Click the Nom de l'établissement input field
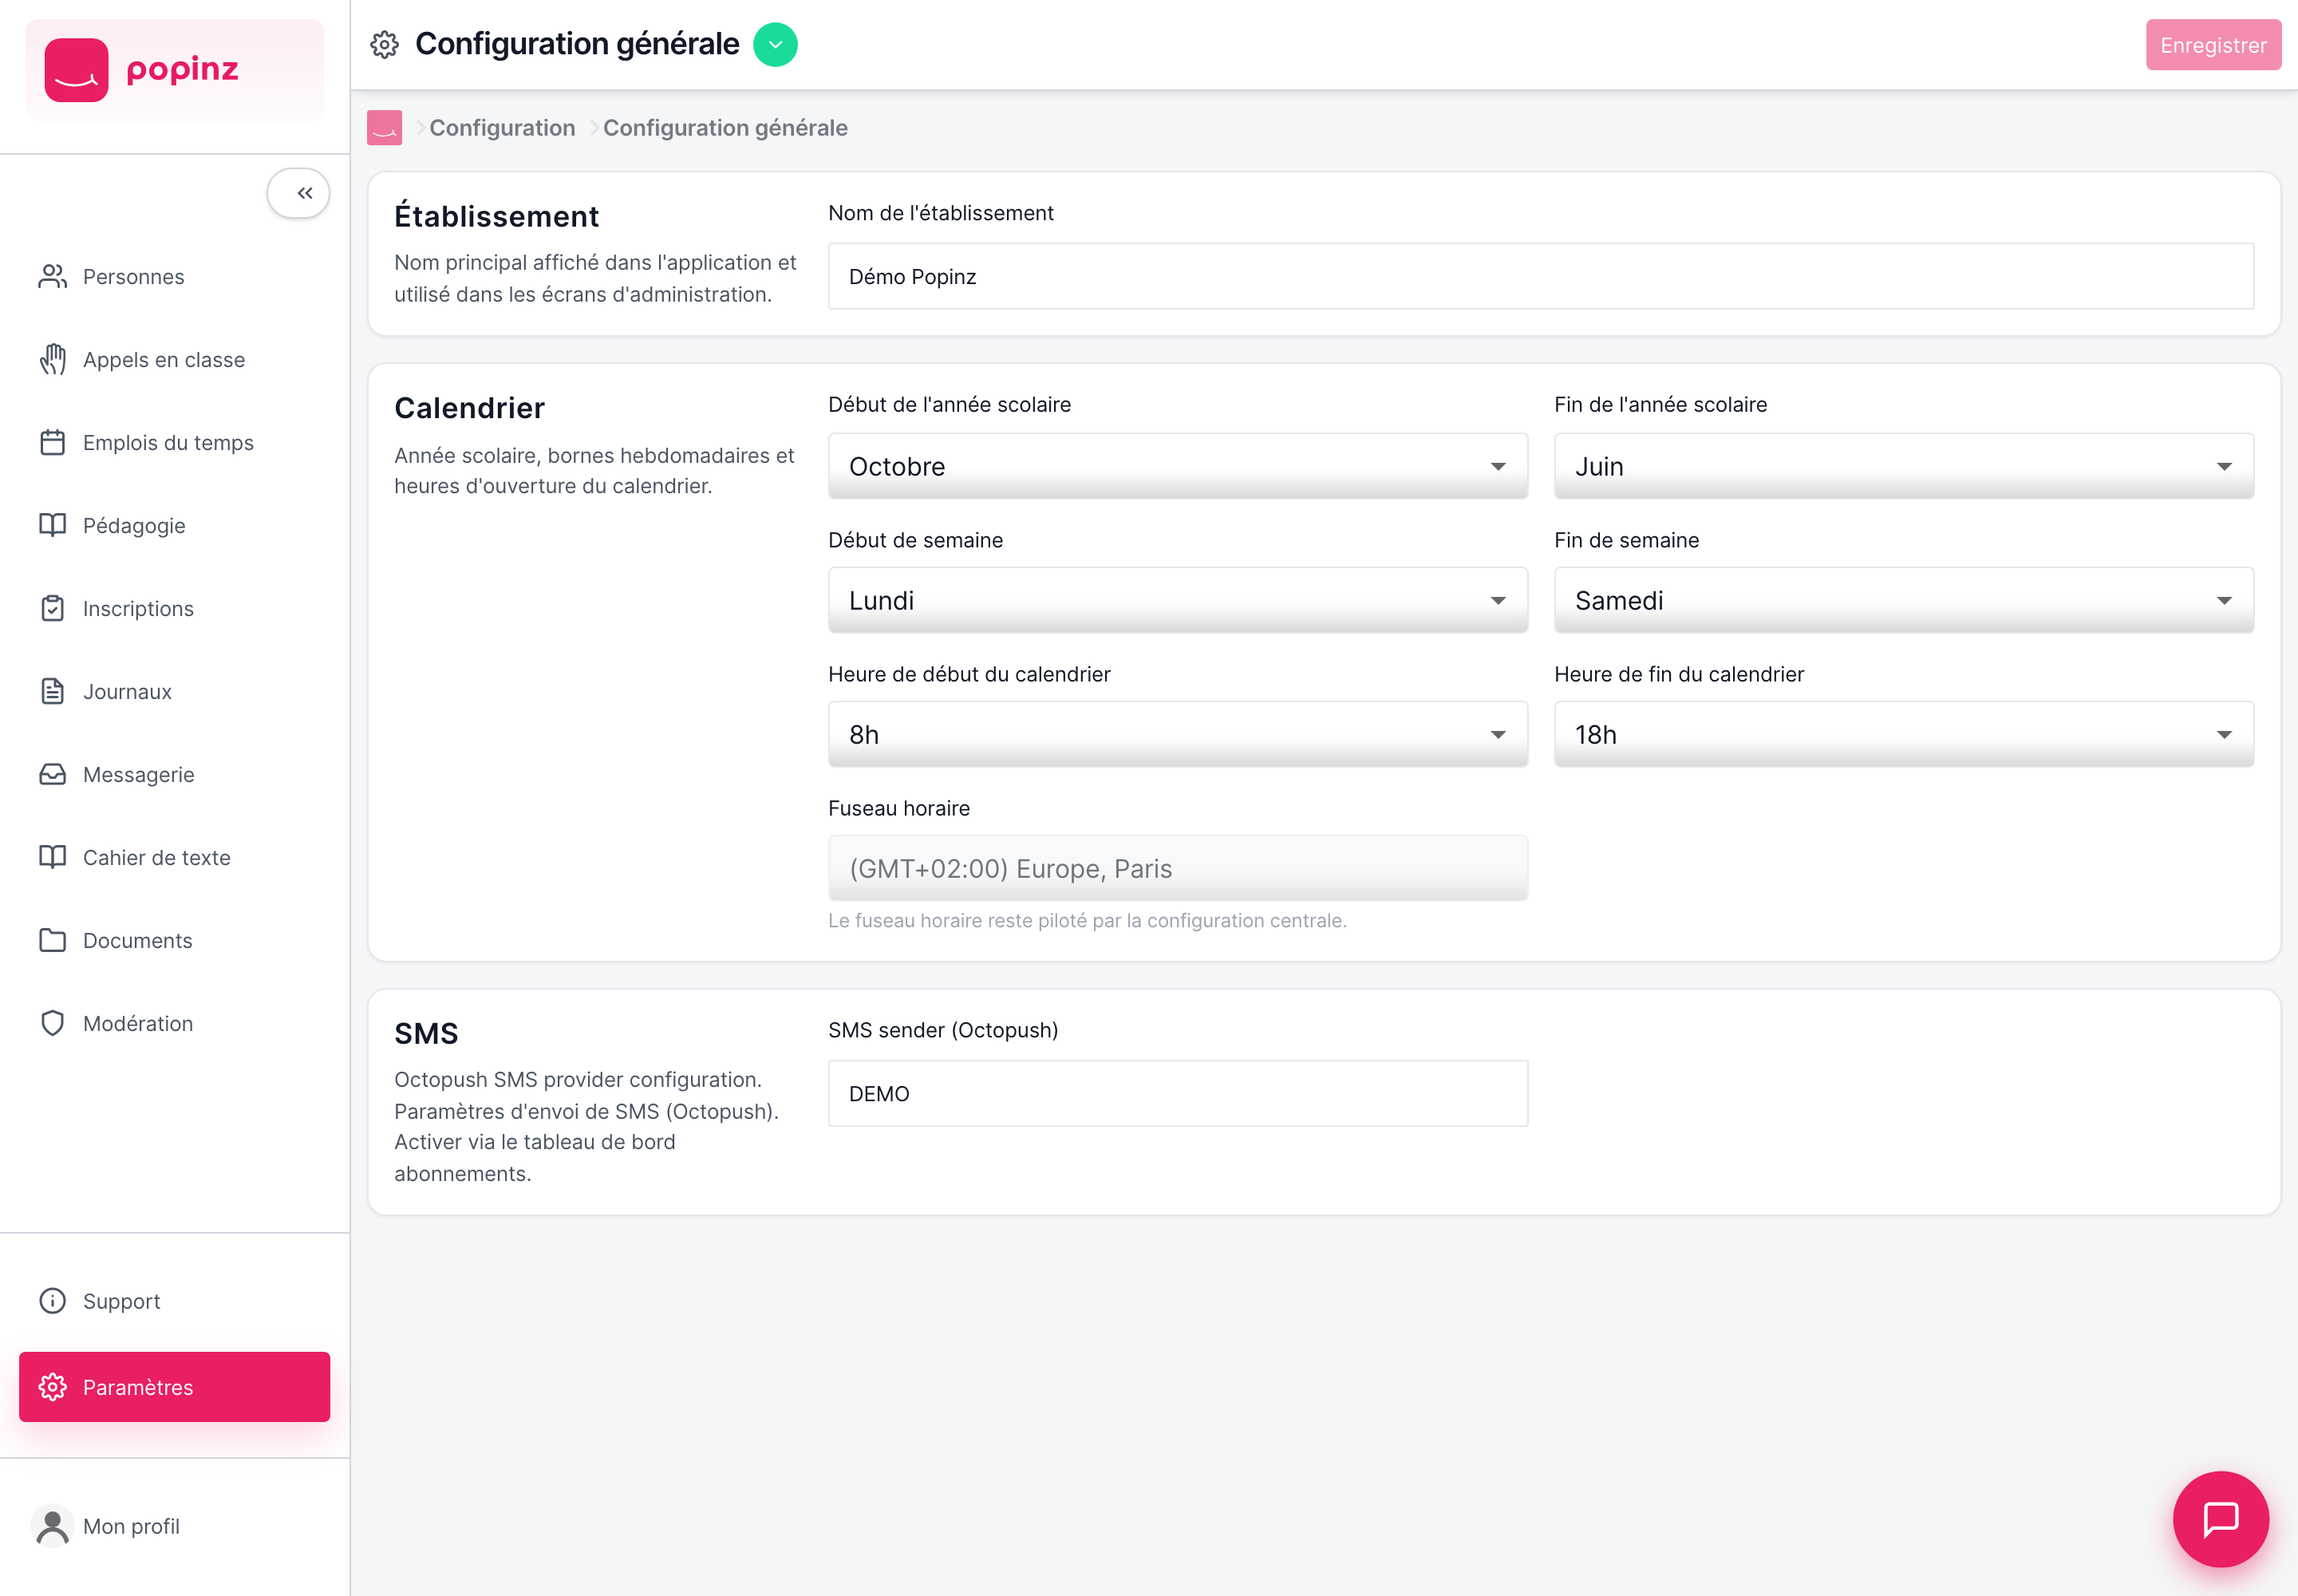 pos(1540,276)
